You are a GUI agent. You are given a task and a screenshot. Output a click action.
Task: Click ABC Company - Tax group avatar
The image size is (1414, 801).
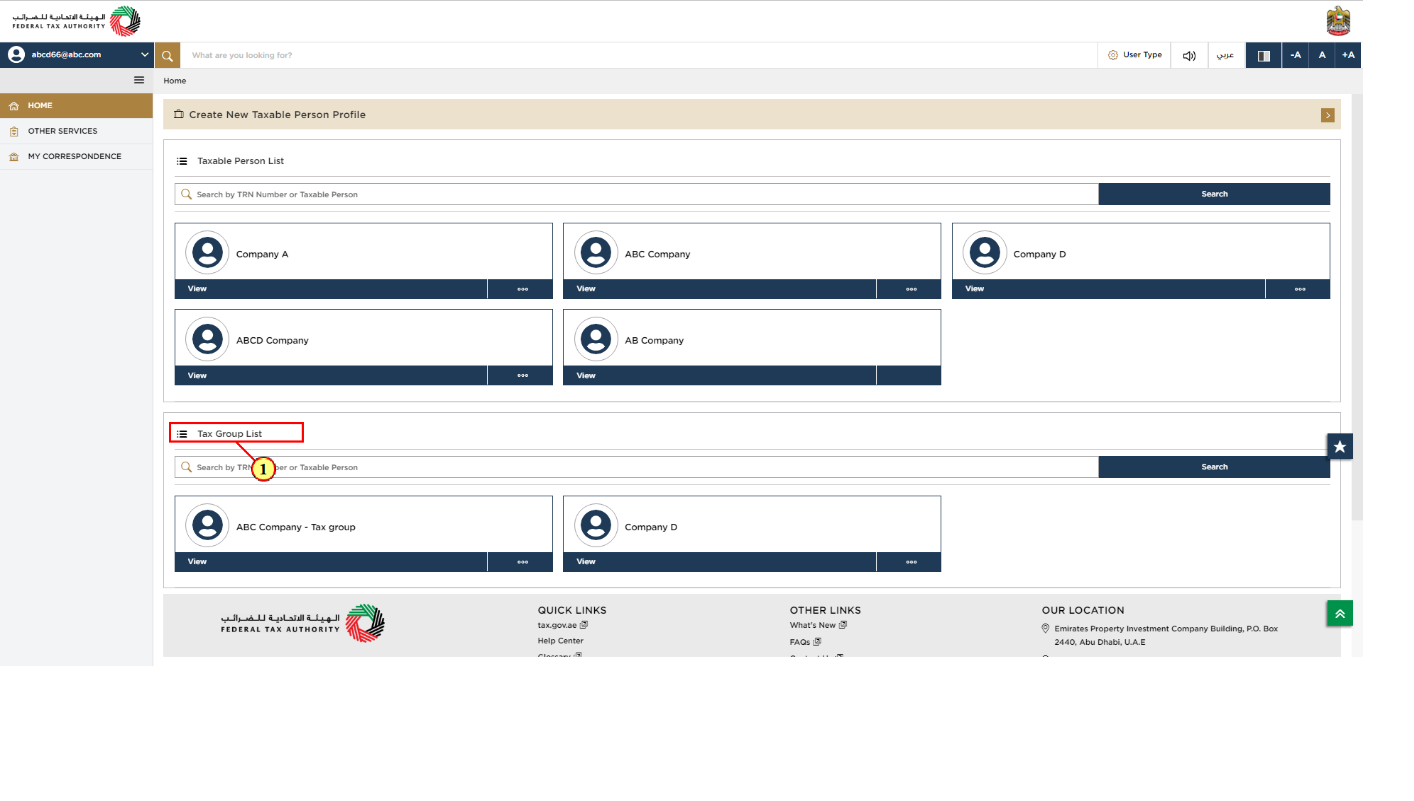(x=207, y=526)
